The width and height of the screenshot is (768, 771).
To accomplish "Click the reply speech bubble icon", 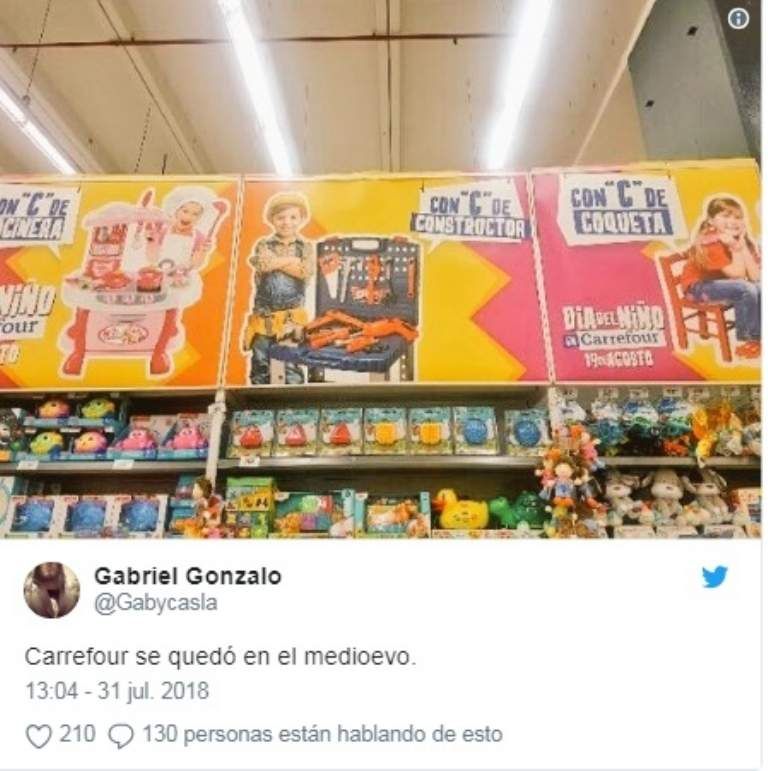I will coord(120,736).
